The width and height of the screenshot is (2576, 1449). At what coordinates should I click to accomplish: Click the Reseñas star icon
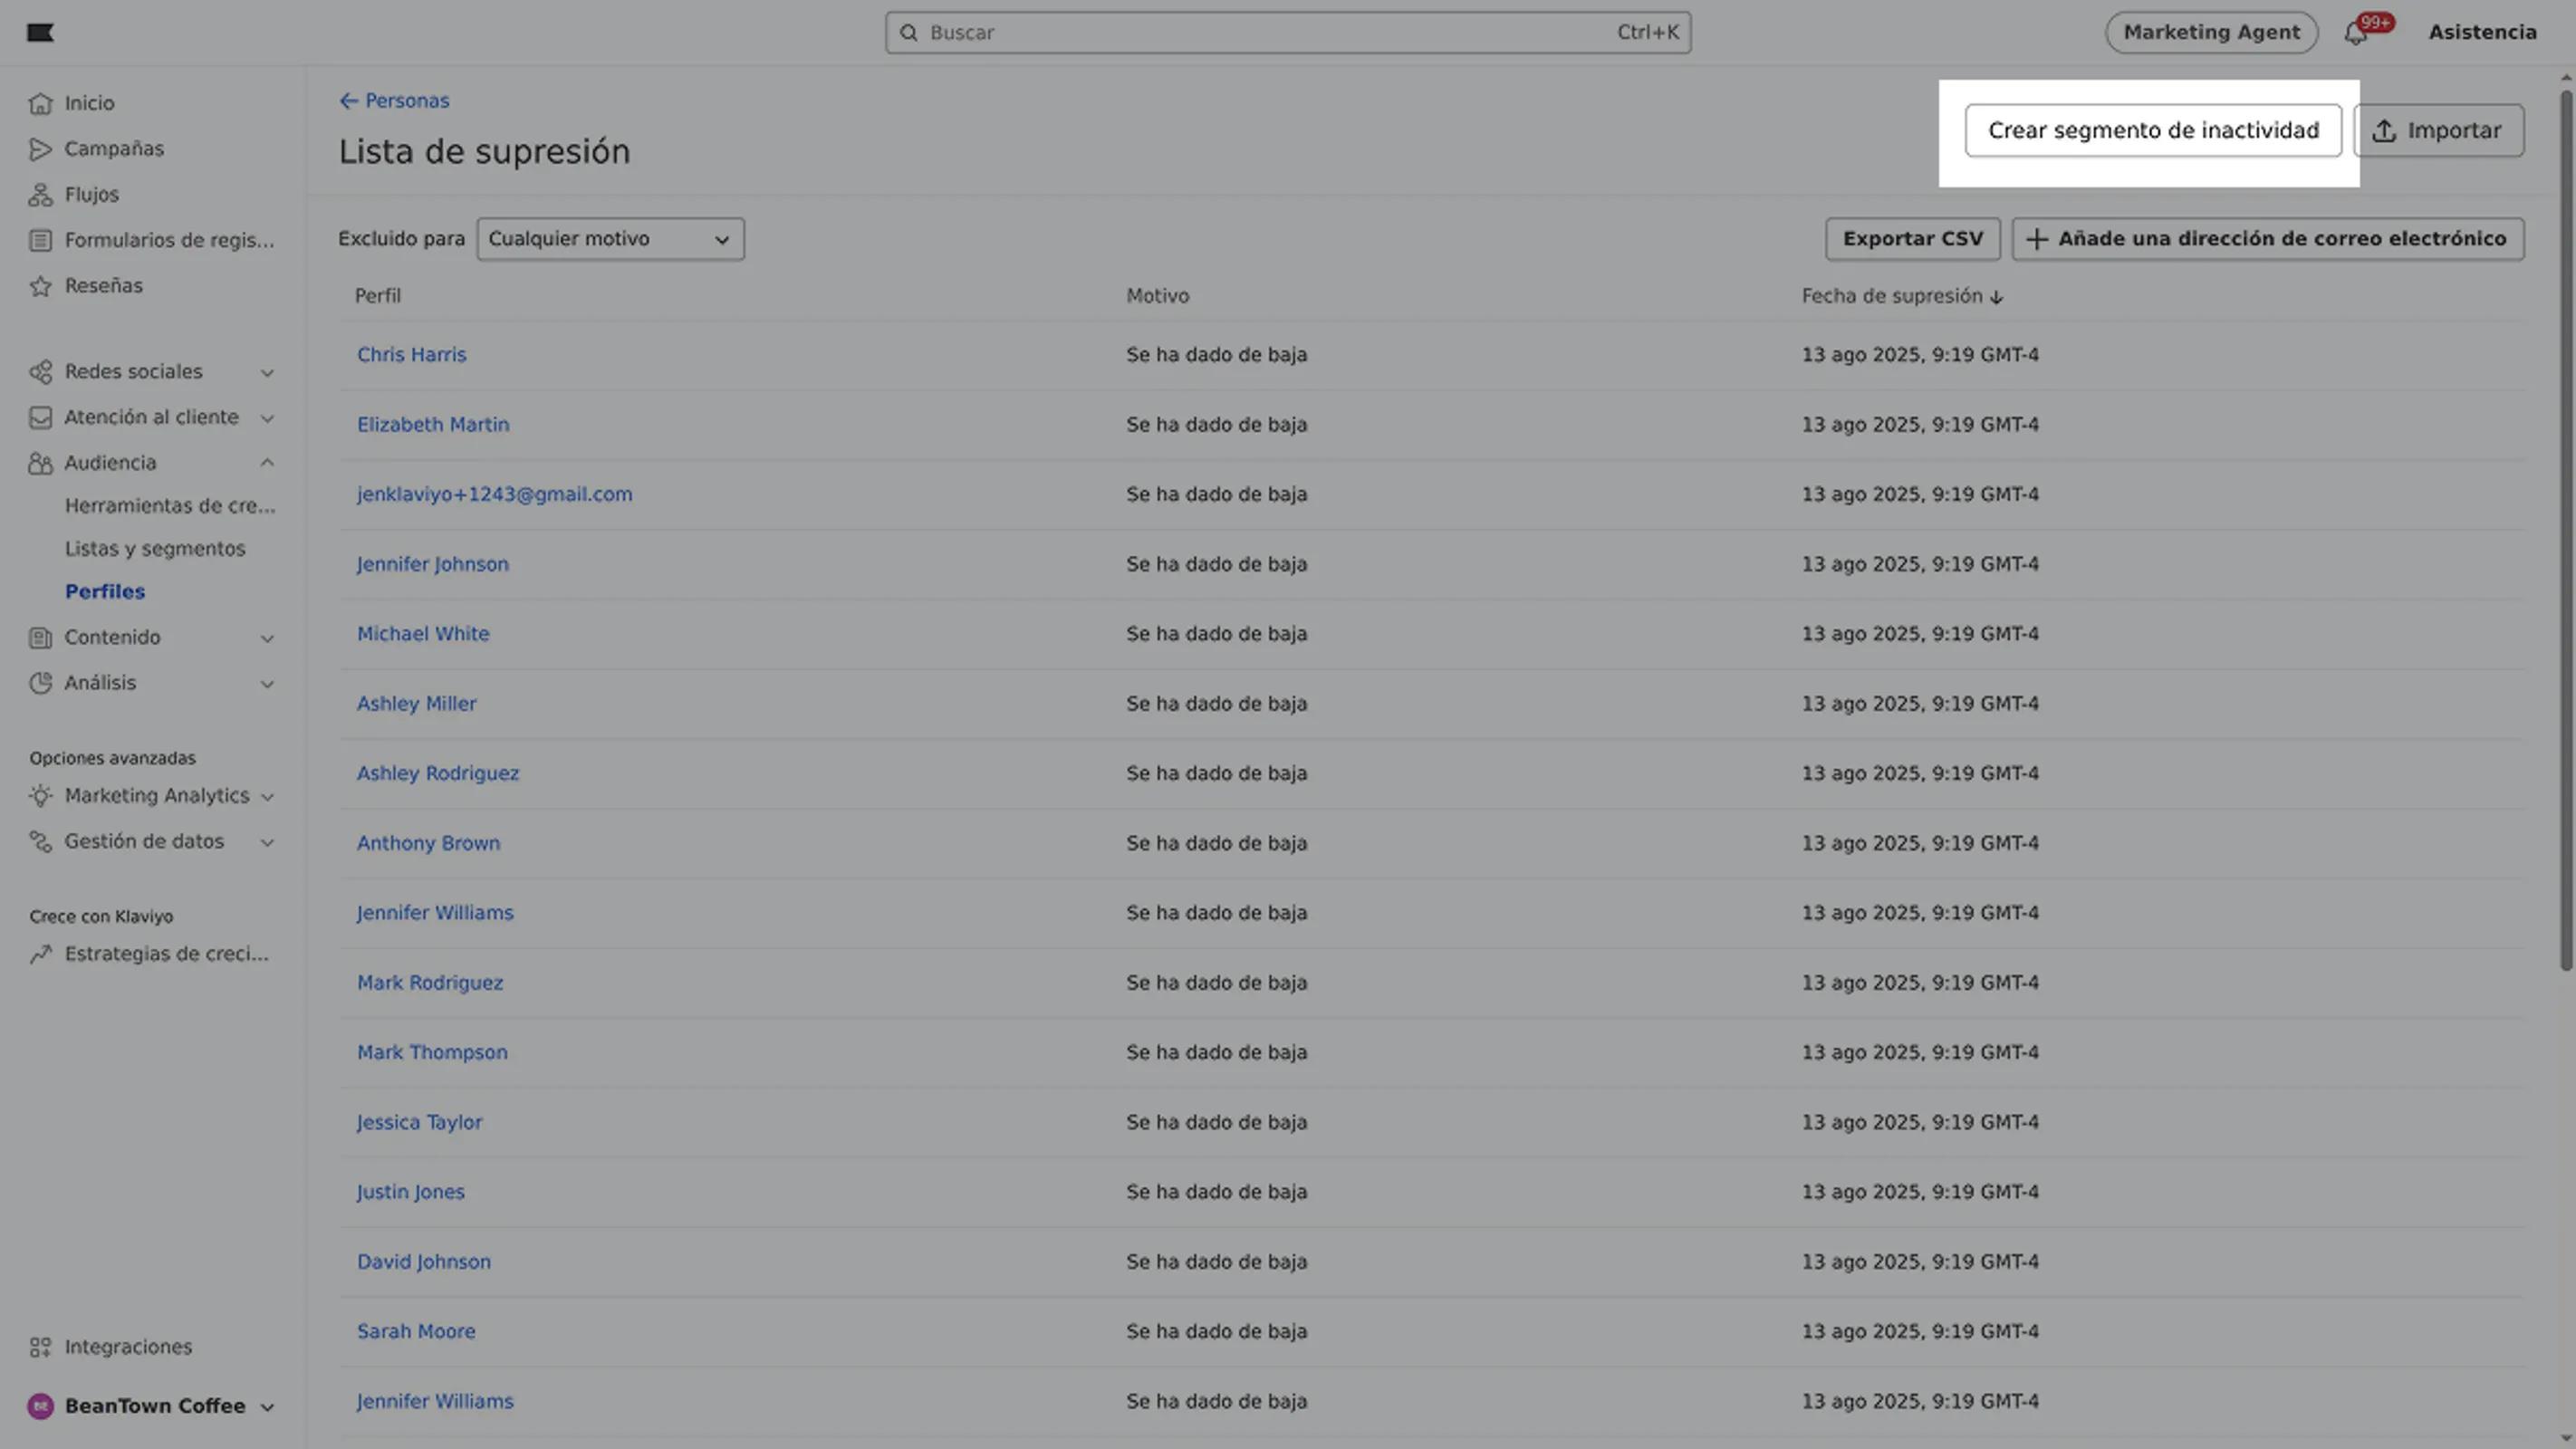pos(40,286)
